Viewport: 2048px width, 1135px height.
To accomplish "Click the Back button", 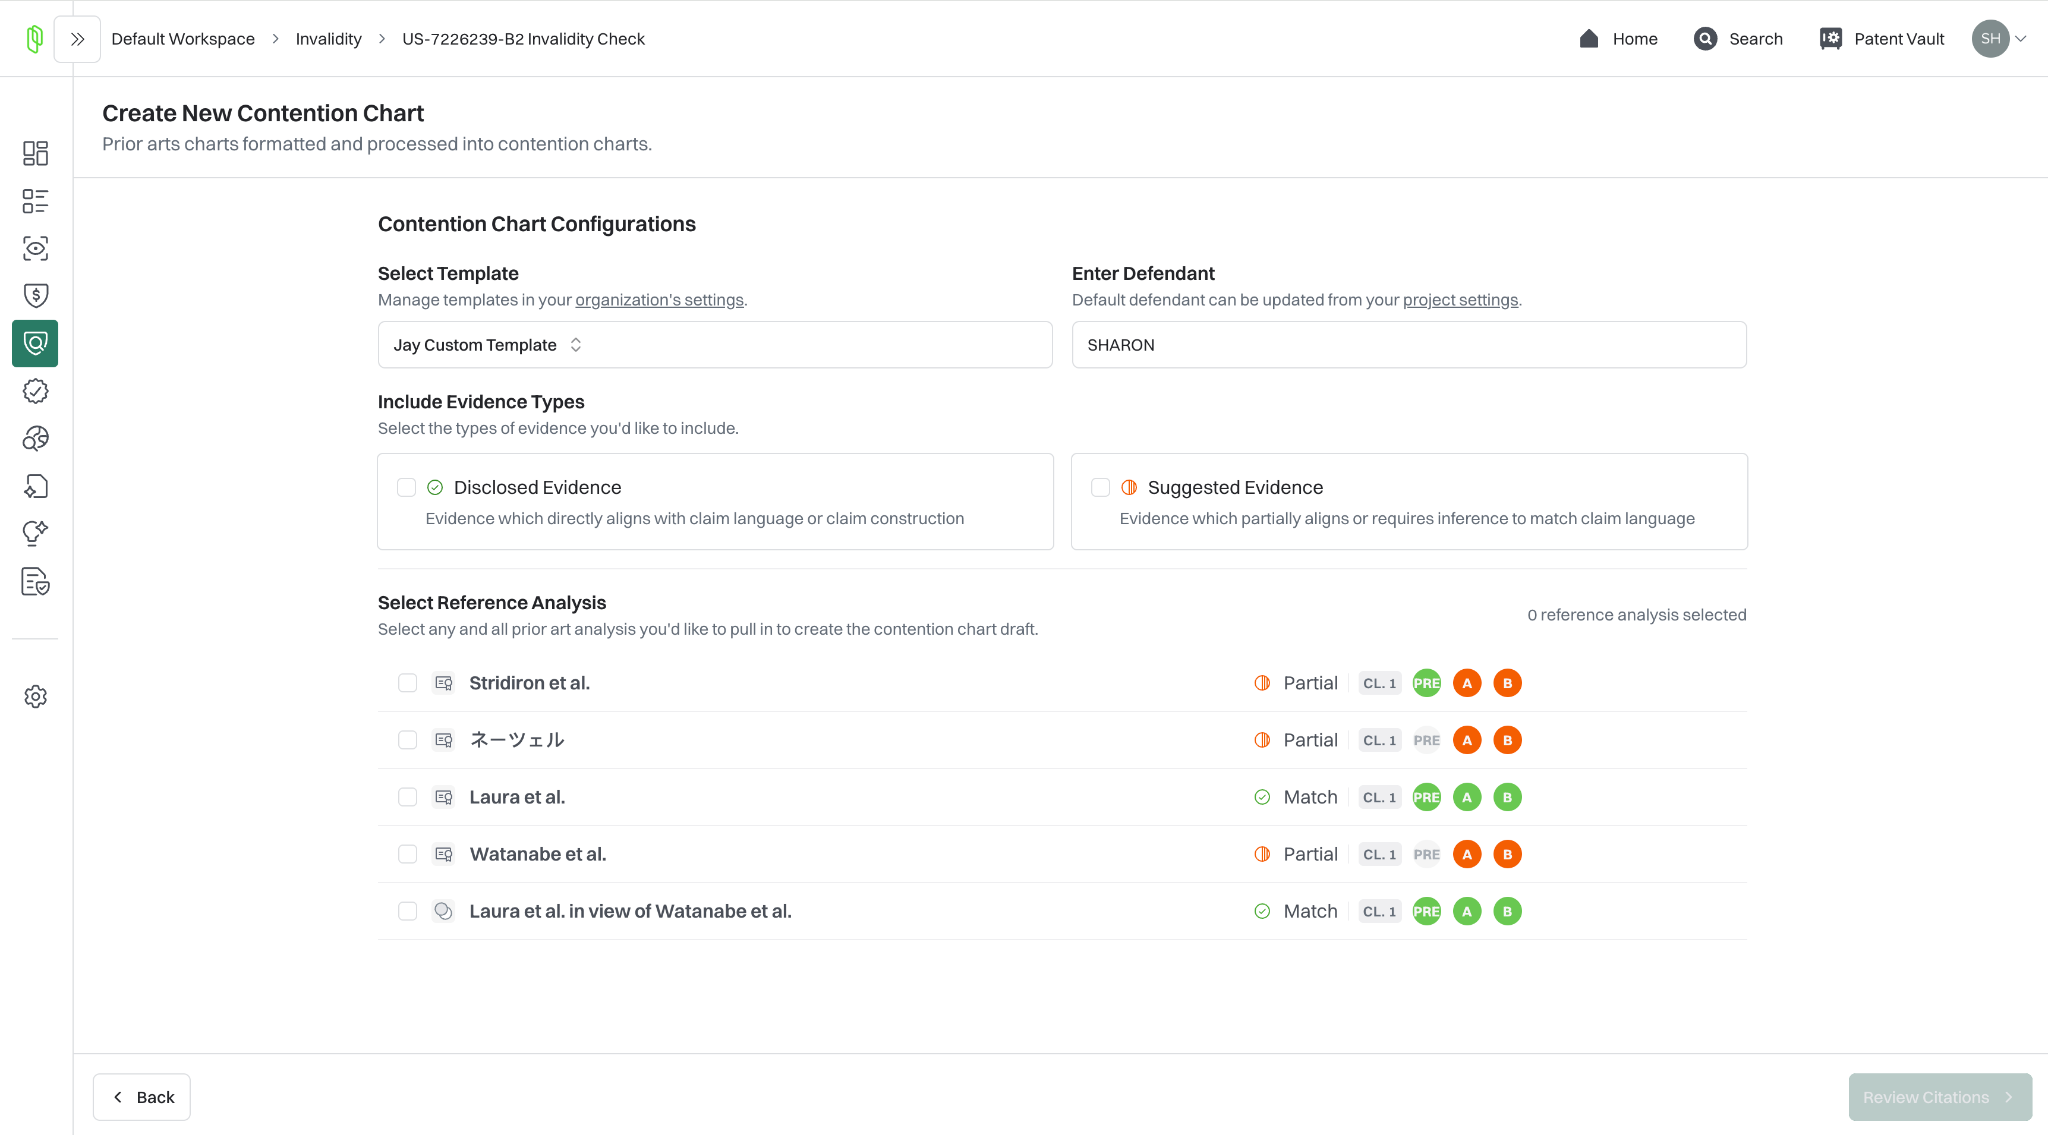I will pos(142,1097).
